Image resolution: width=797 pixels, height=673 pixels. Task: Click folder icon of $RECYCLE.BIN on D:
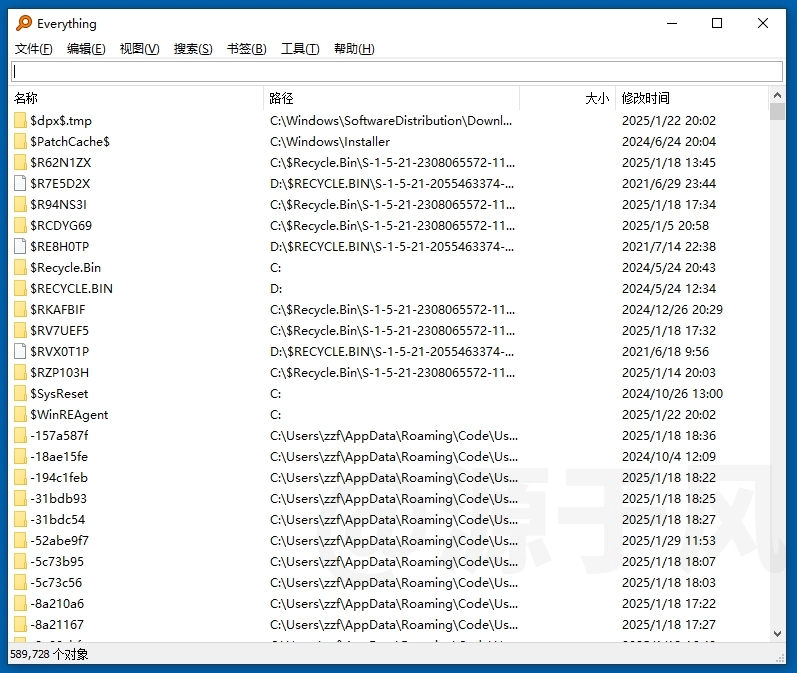(20, 289)
